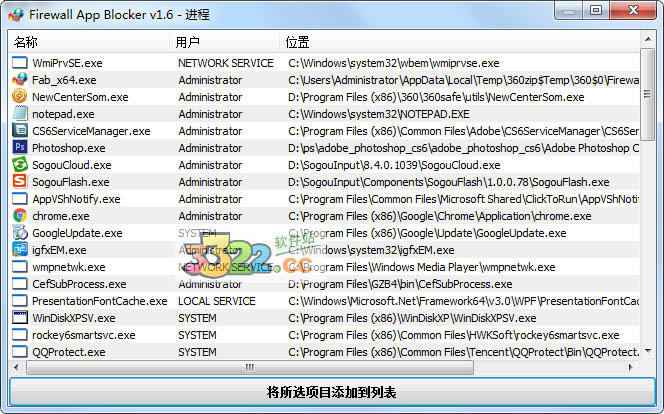The height and width of the screenshot is (414, 664).
Task: Click the vertical scrollbar up arrow
Action: [x=647, y=39]
